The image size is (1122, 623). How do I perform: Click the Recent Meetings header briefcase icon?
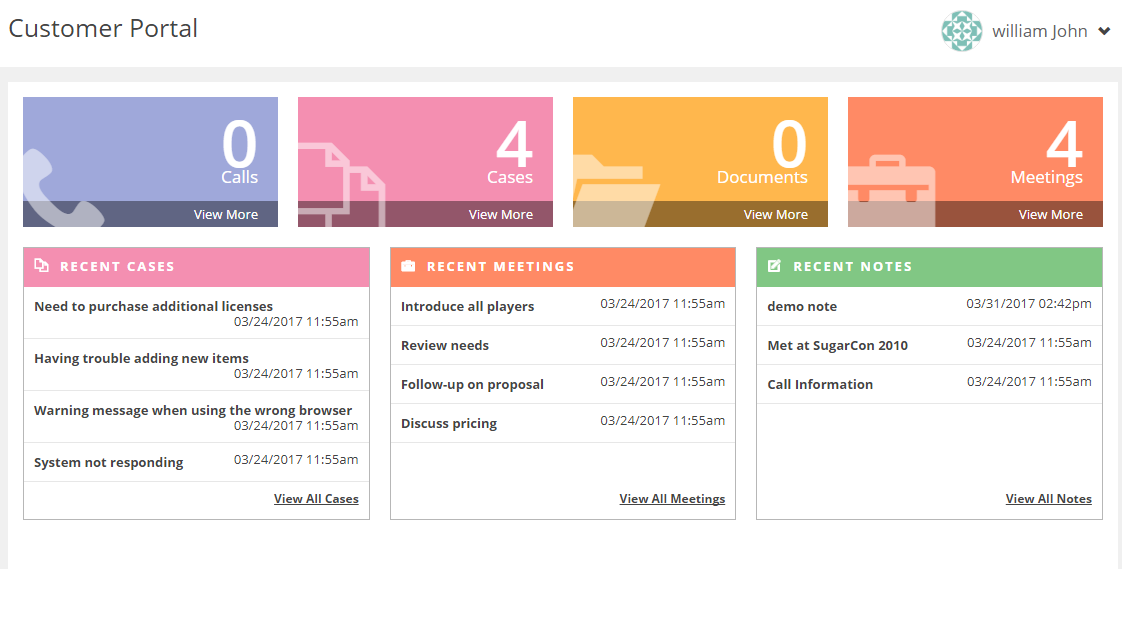coord(408,267)
